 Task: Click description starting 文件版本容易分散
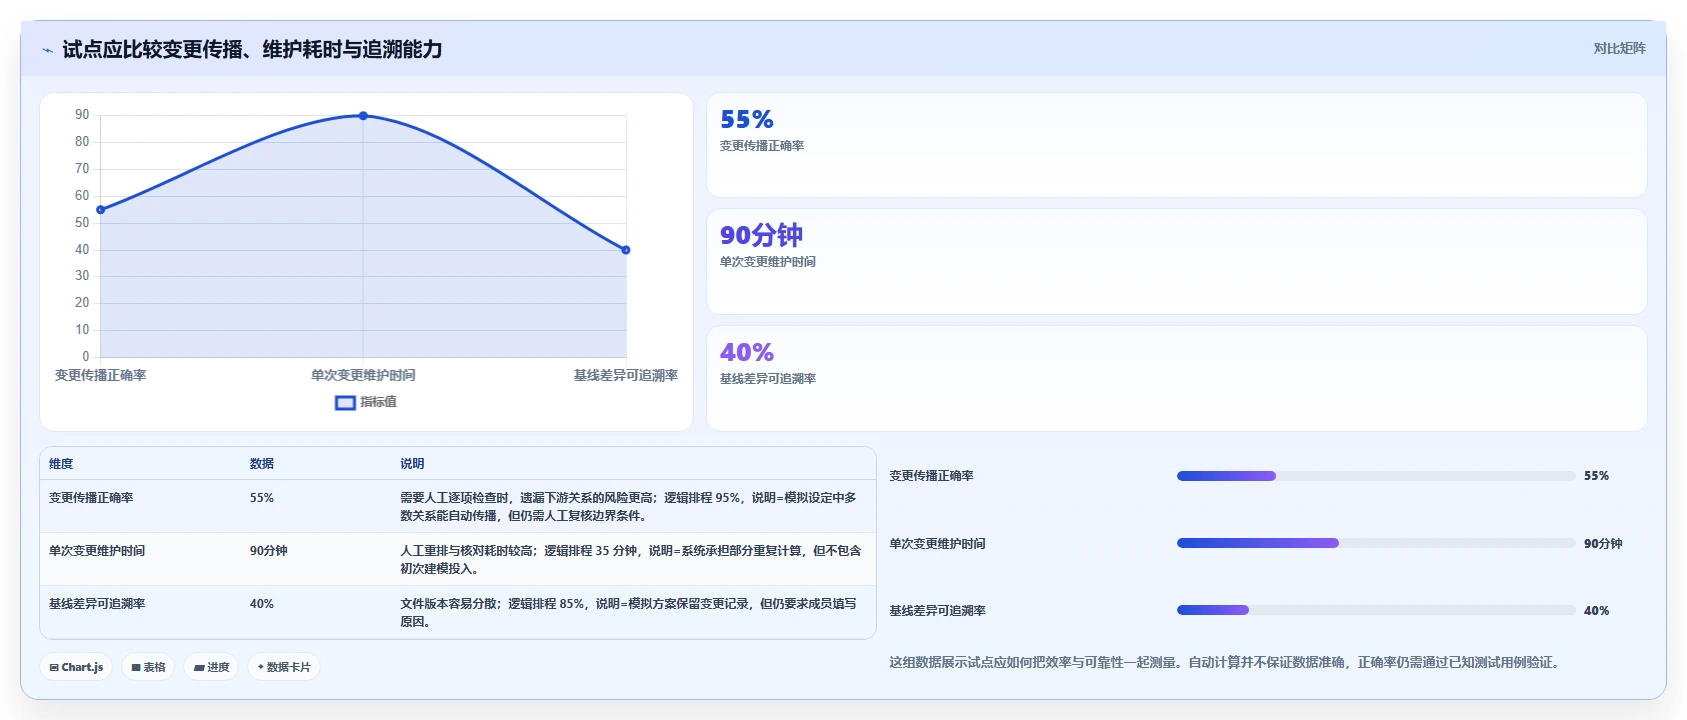tap(629, 613)
